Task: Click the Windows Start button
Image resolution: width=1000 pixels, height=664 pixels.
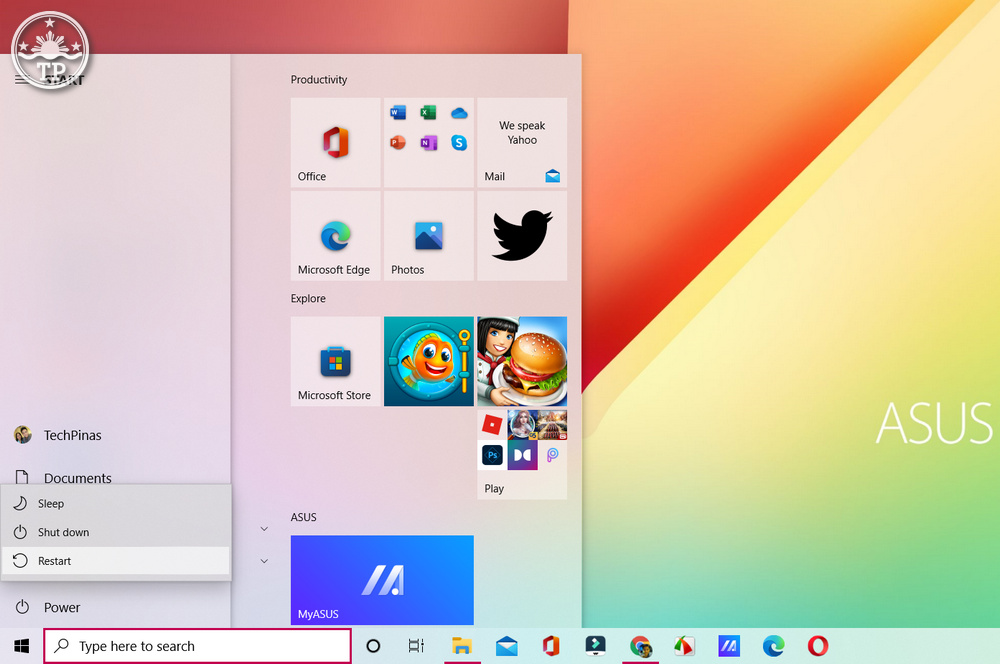Action: (x=22, y=646)
